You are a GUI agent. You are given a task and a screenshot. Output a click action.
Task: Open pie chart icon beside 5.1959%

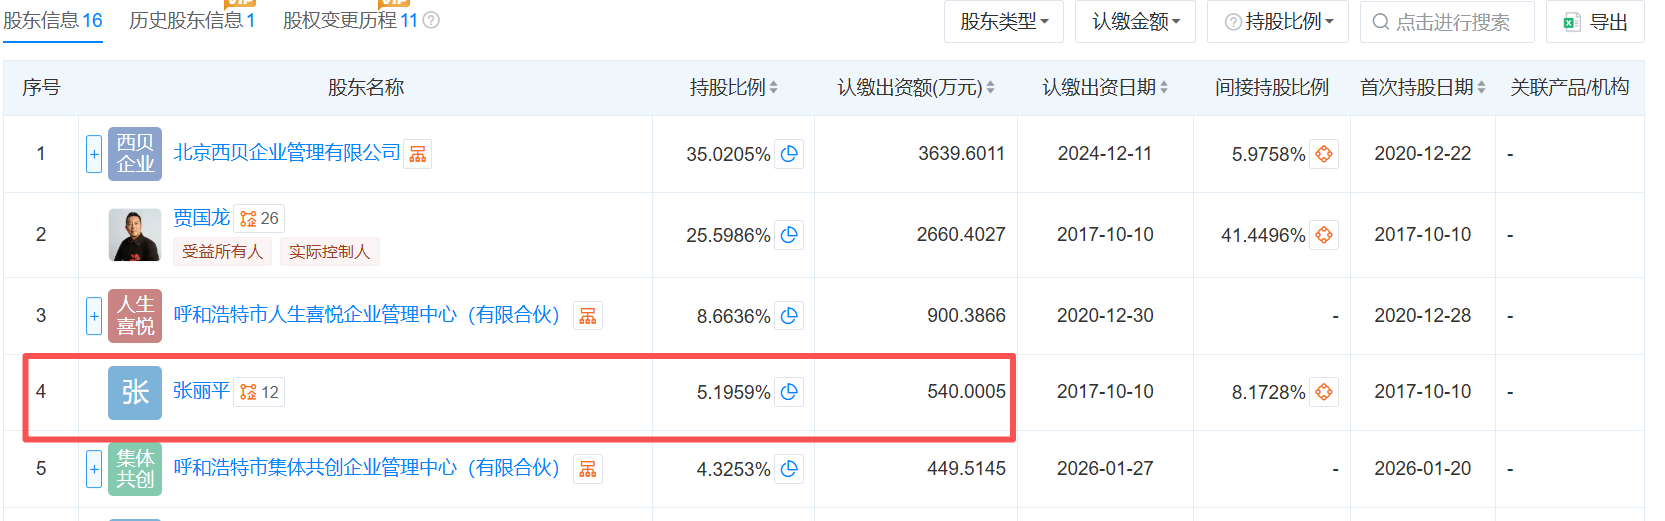point(789,392)
